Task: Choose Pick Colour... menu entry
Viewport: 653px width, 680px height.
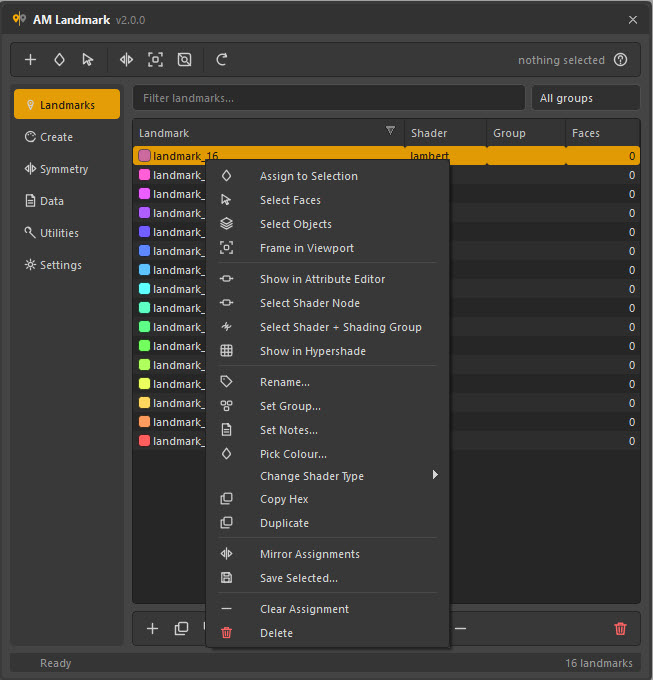Action: coord(328,454)
